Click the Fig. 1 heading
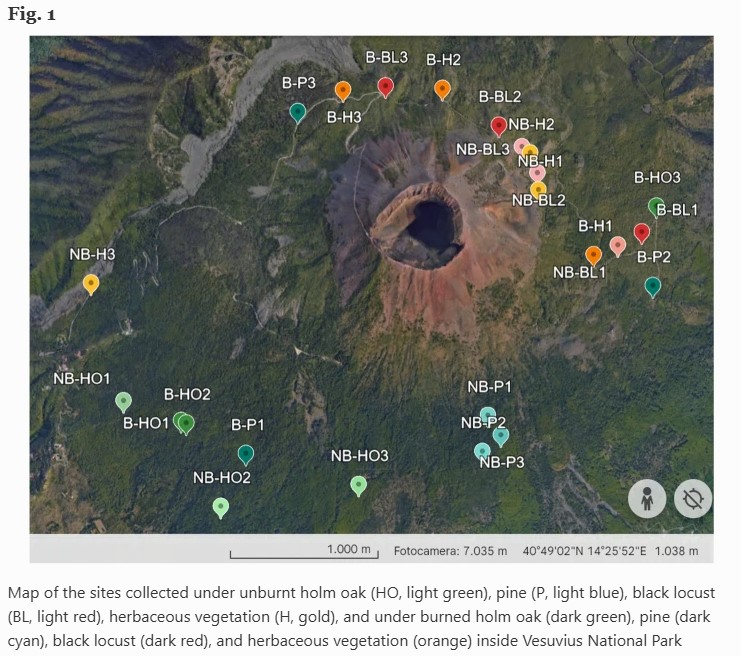The image size is (741, 656). (x=32, y=14)
